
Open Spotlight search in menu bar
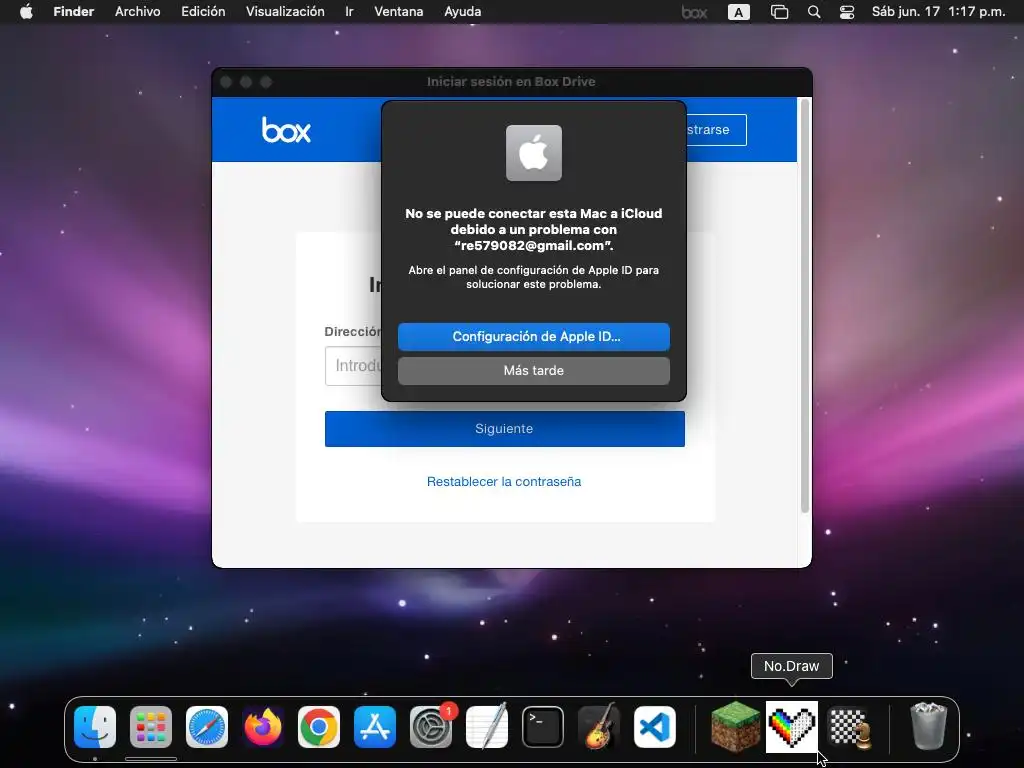click(x=814, y=12)
